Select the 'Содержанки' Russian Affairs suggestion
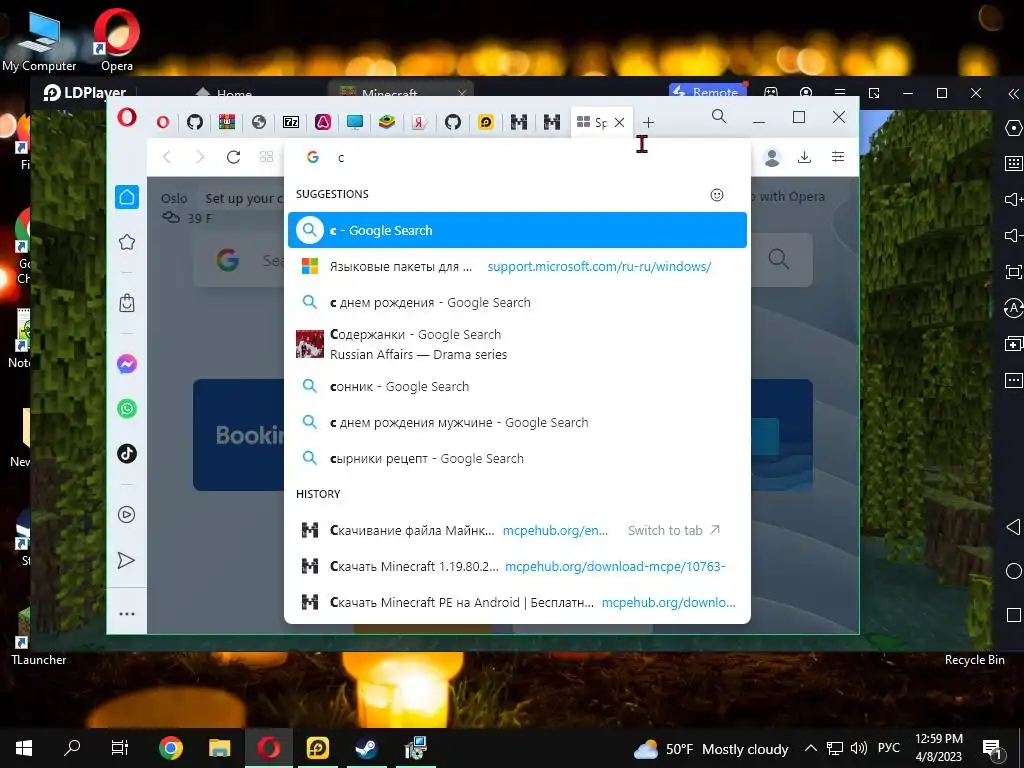 (x=517, y=344)
